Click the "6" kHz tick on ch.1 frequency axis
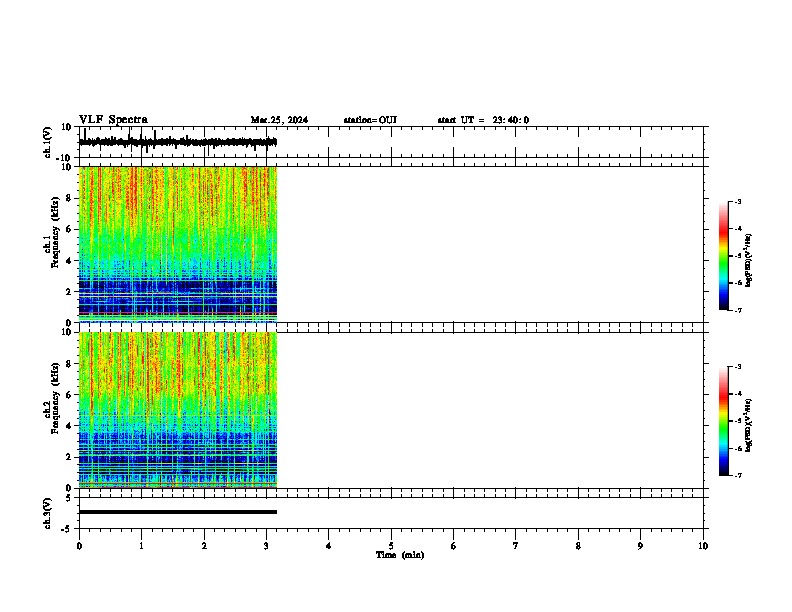The height and width of the screenshot is (612, 792). 69,229
